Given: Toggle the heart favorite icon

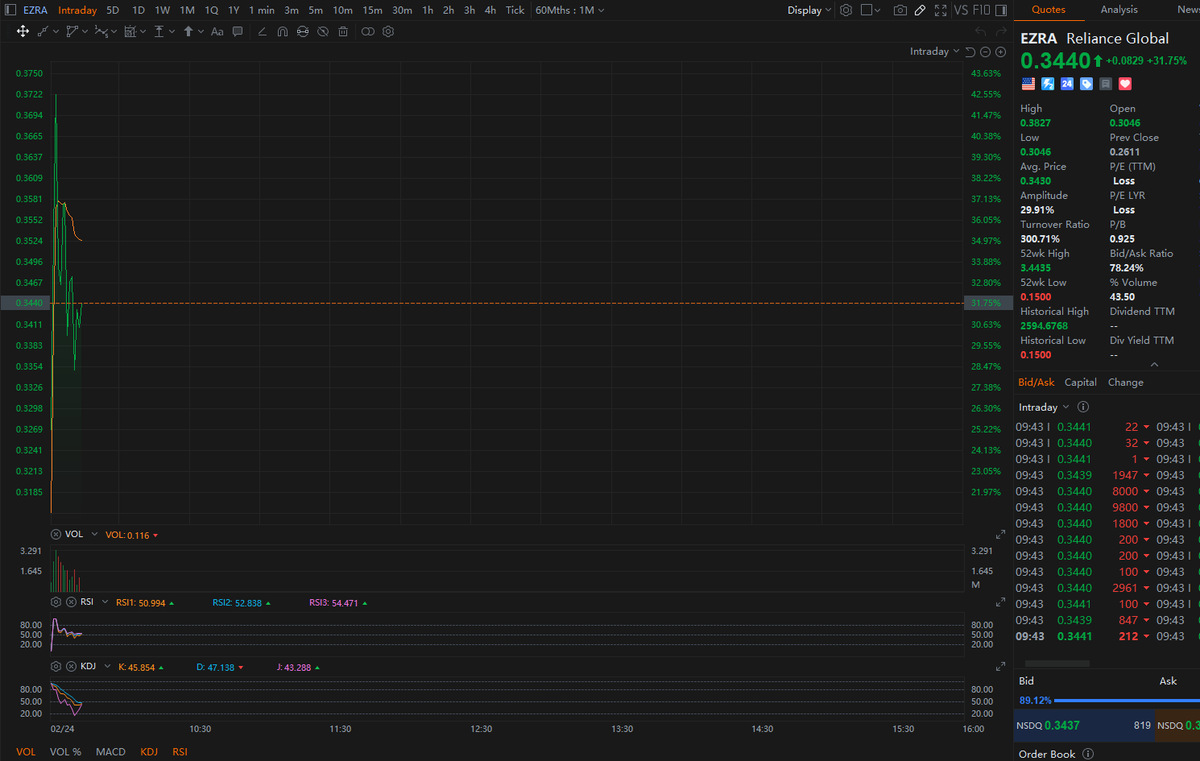Looking at the screenshot, I should (x=1125, y=84).
